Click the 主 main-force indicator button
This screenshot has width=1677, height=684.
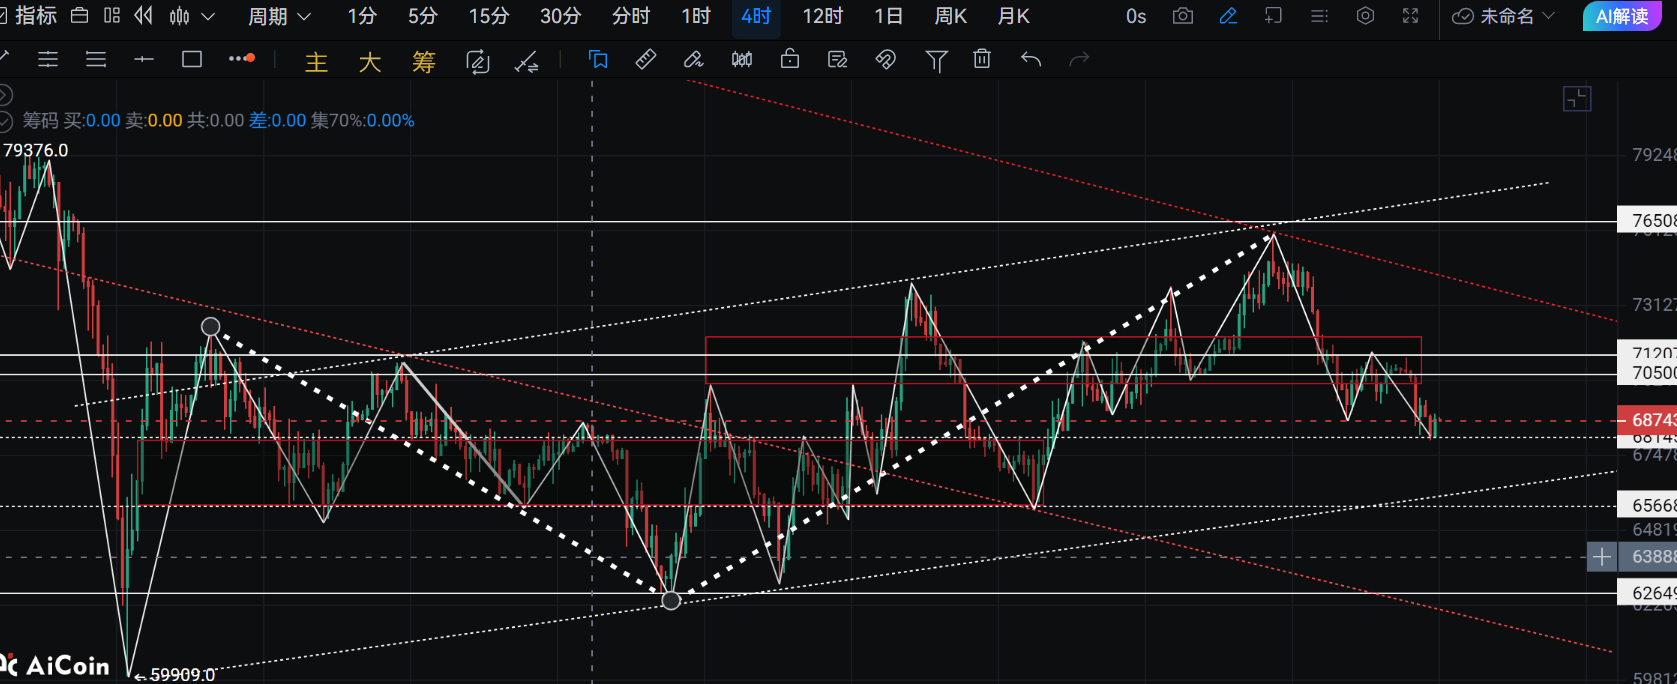316,62
